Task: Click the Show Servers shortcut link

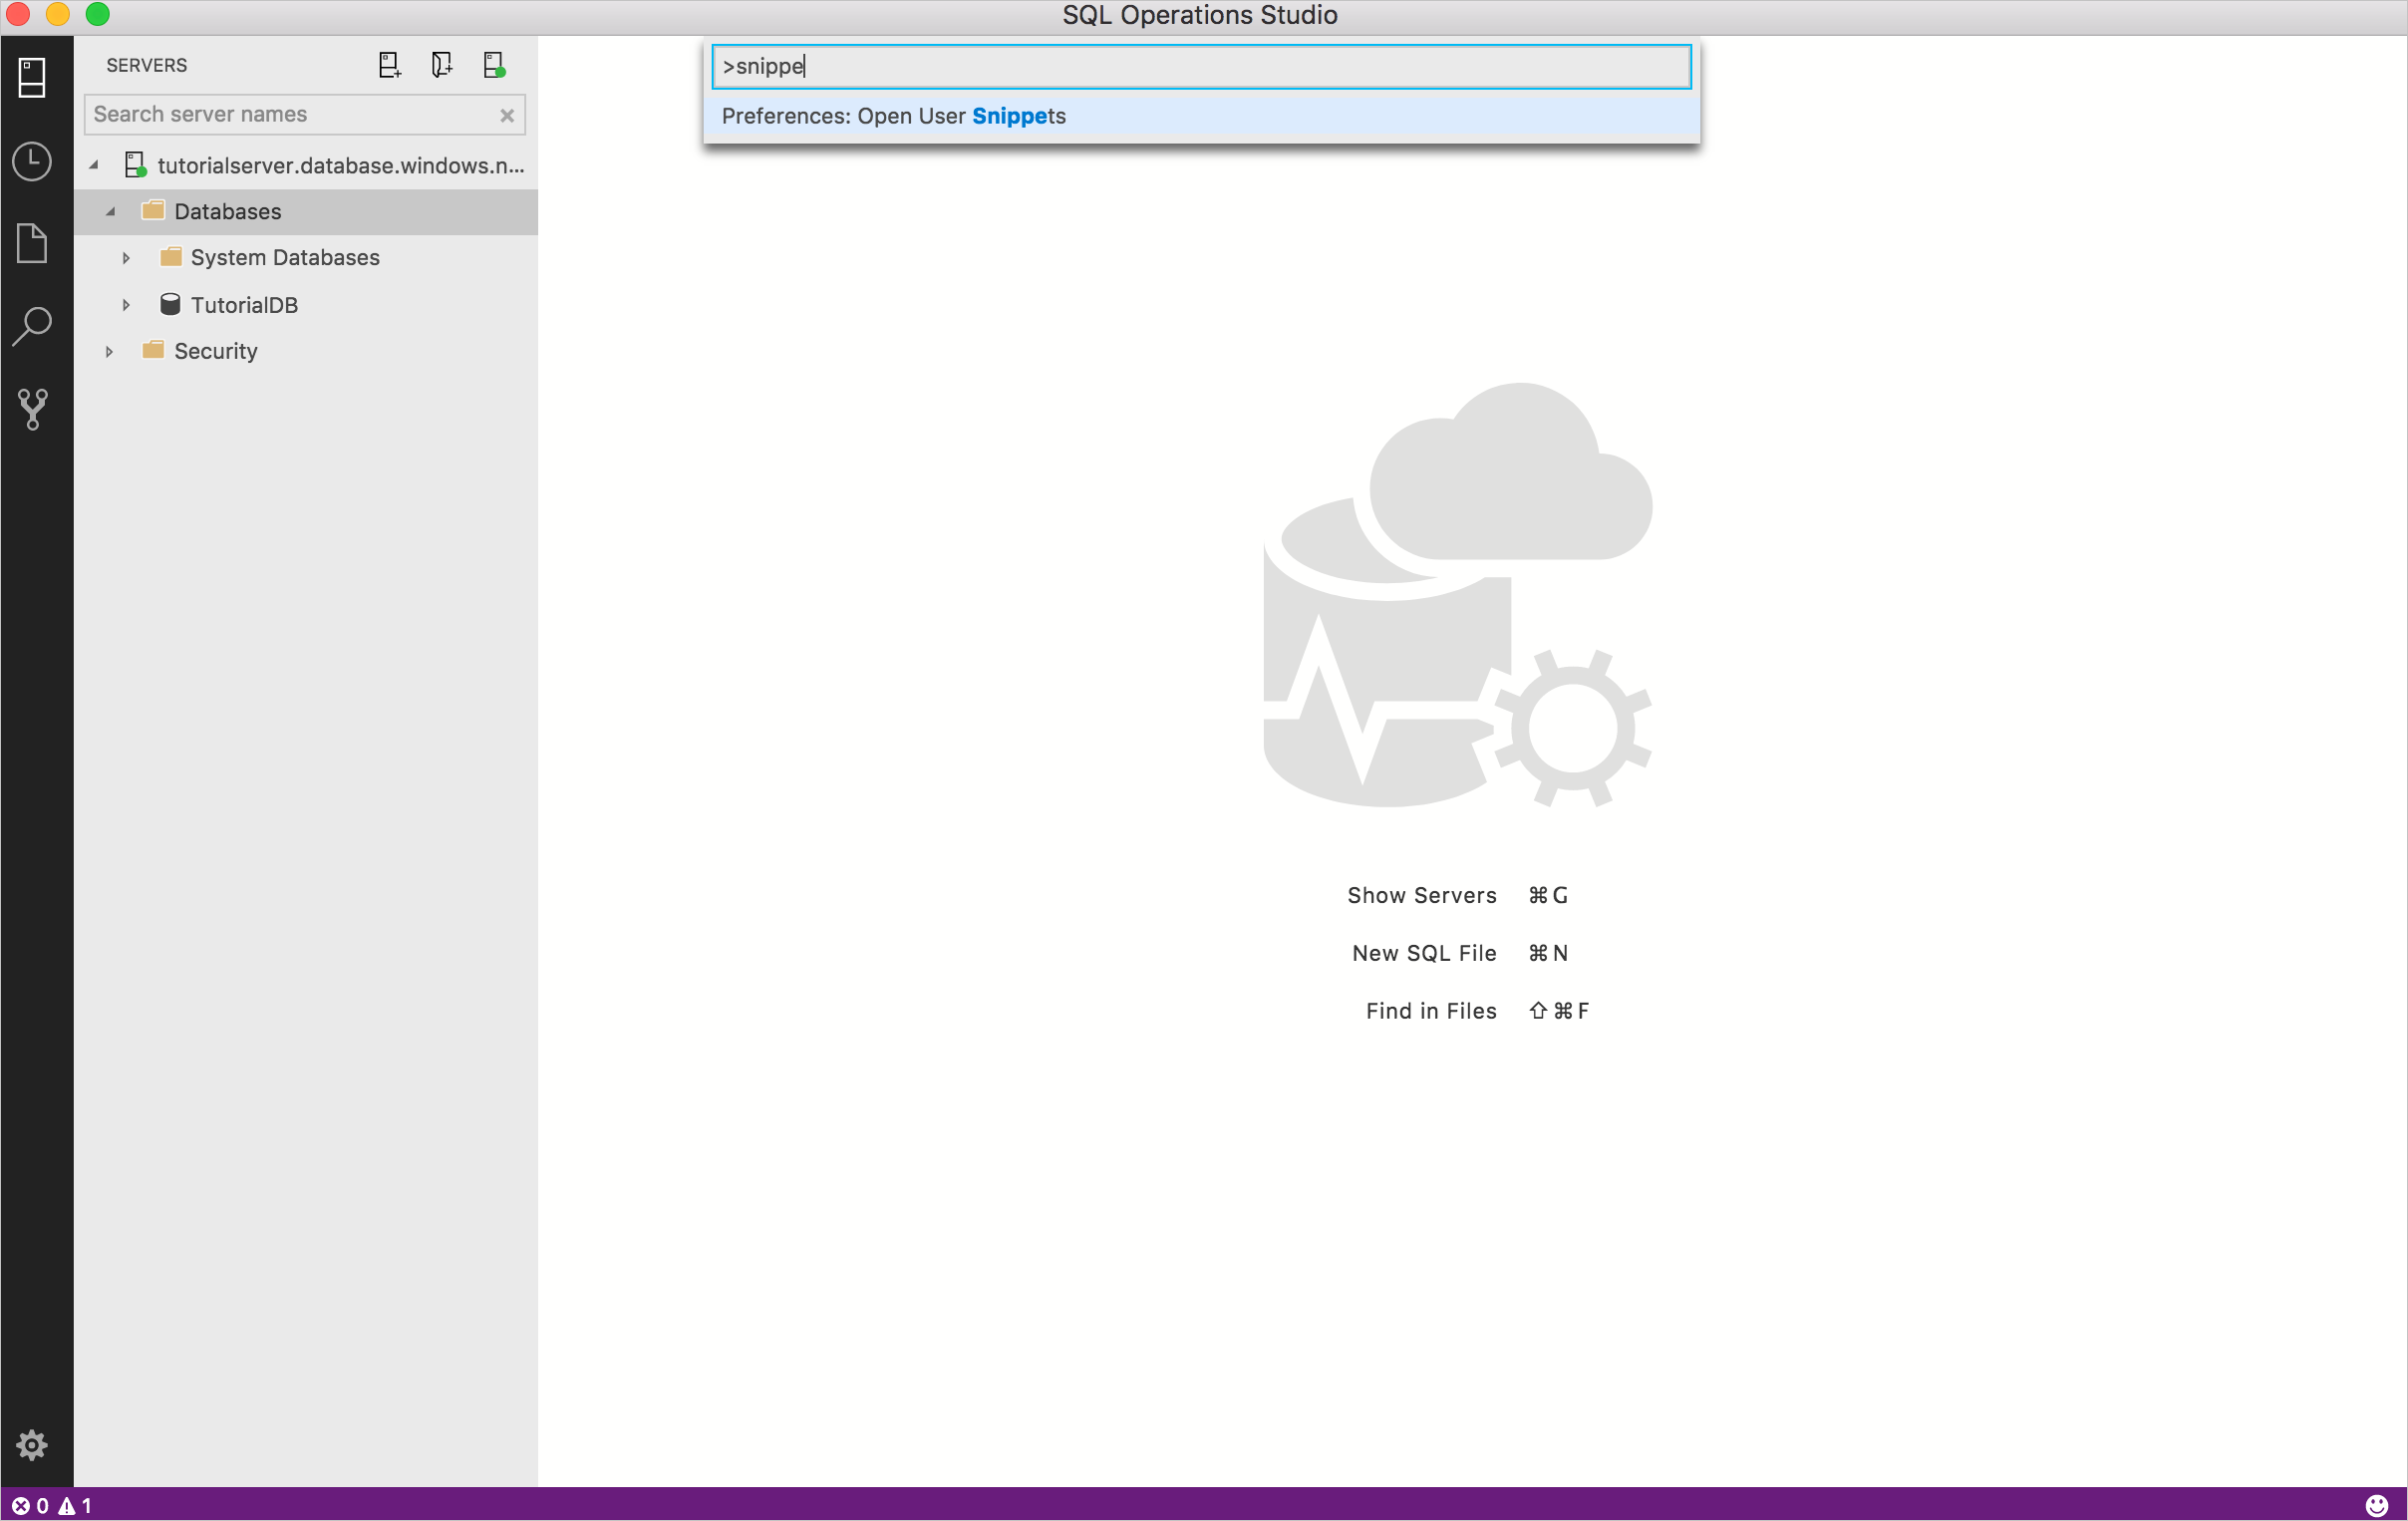Action: (x=1420, y=895)
